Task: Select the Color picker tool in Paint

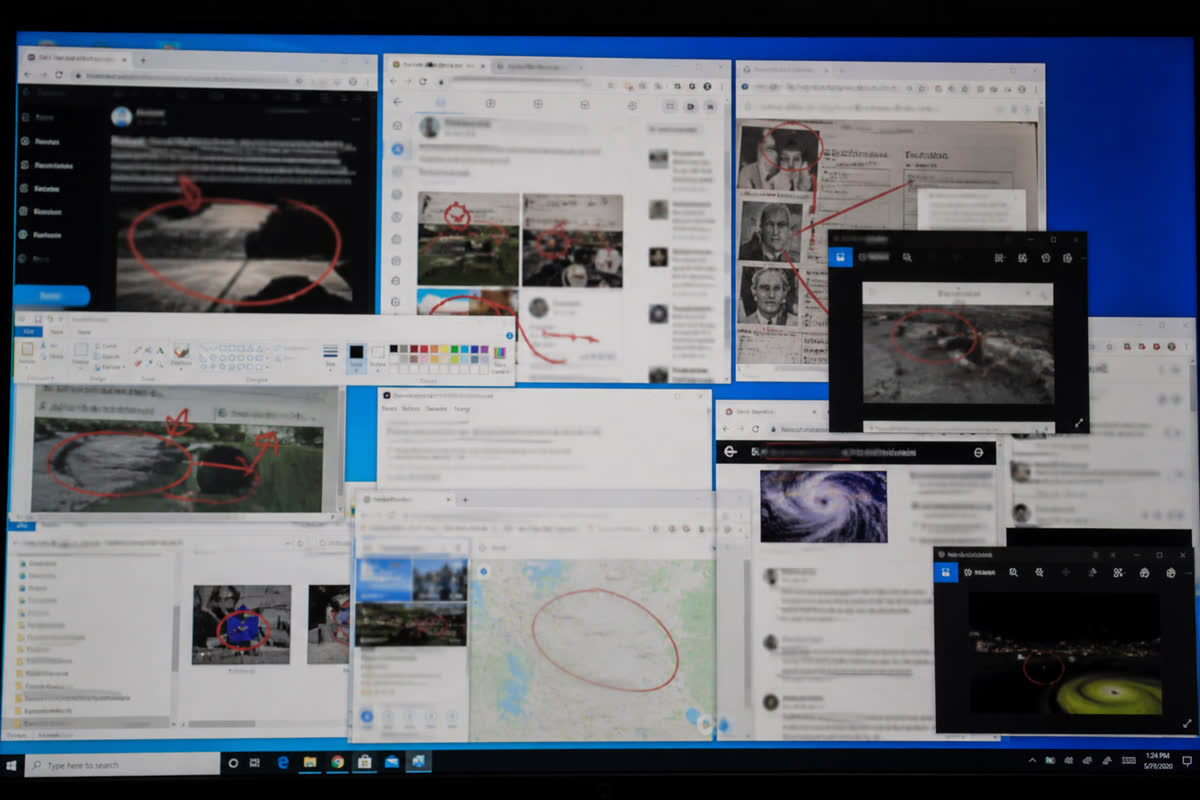Action: (x=147, y=364)
